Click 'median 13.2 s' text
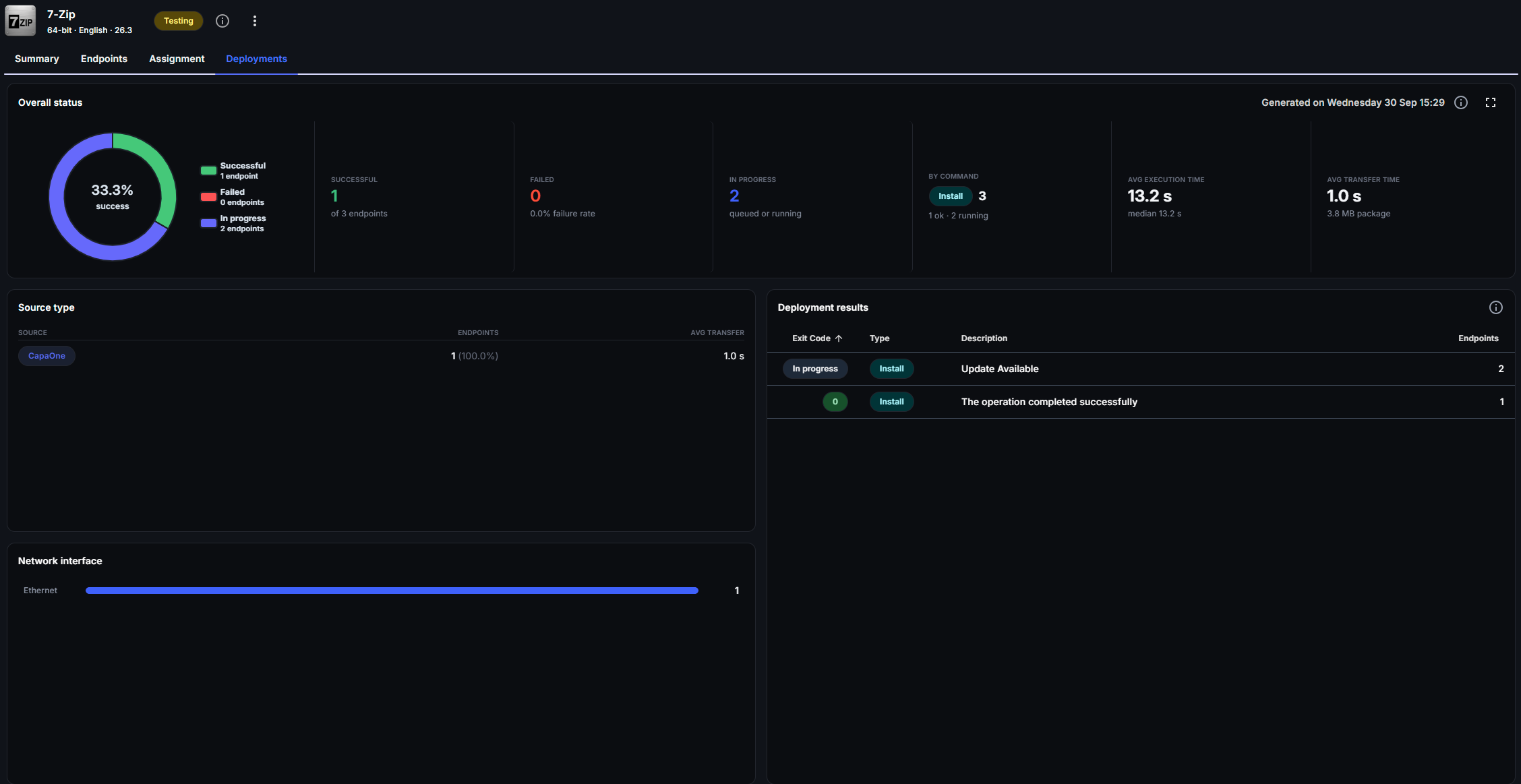Screen dimensions: 1521x784 [1154, 214]
